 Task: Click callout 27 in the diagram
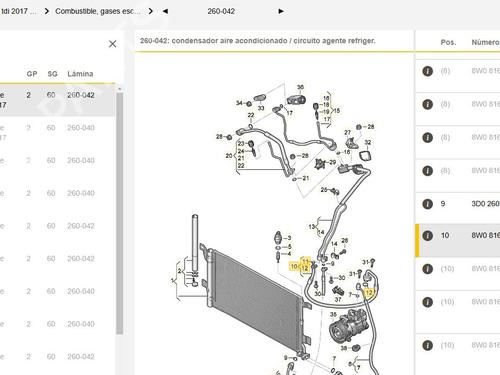[347, 132]
